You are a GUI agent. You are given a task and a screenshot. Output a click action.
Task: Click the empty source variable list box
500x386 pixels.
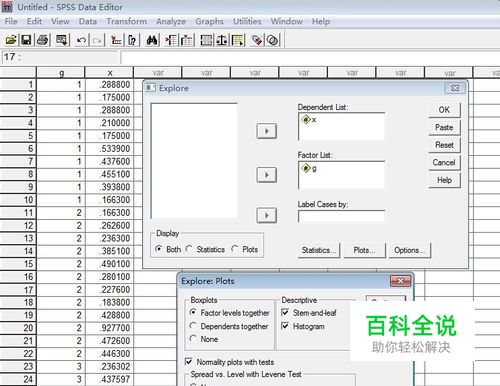(194, 161)
